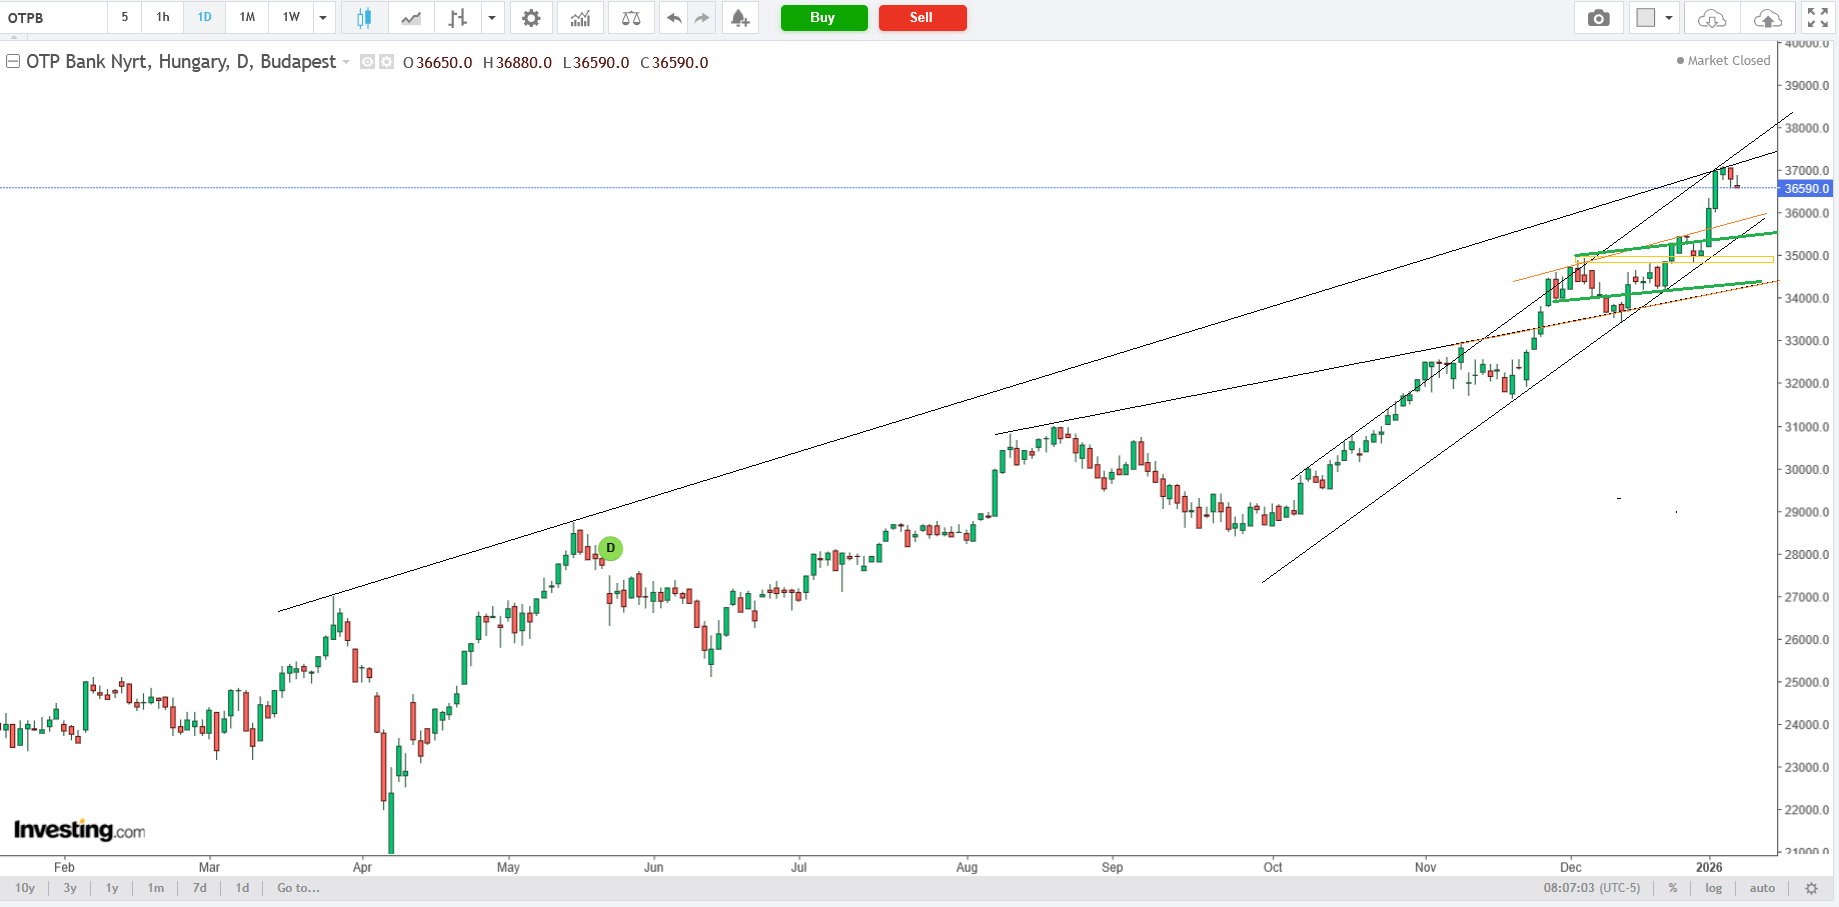
Task: Toggle log scale on price axis
Action: tap(1714, 888)
